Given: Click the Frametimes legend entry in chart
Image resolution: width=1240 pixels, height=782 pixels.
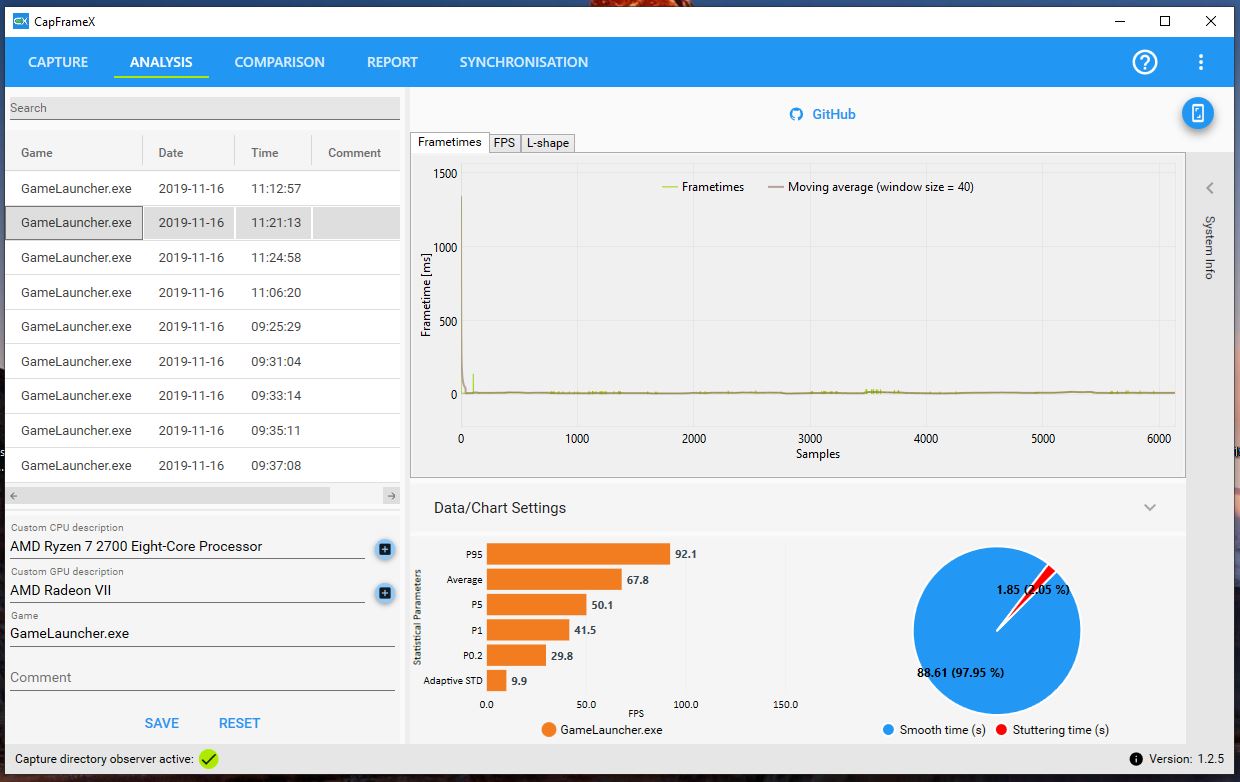Looking at the screenshot, I should [x=703, y=187].
